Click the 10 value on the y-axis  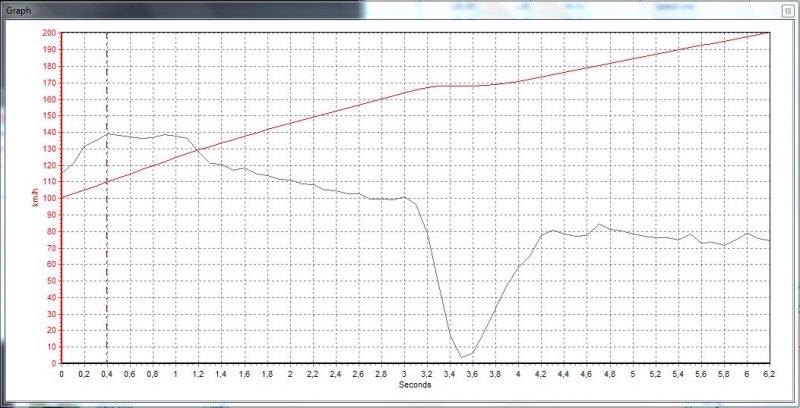[52, 347]
